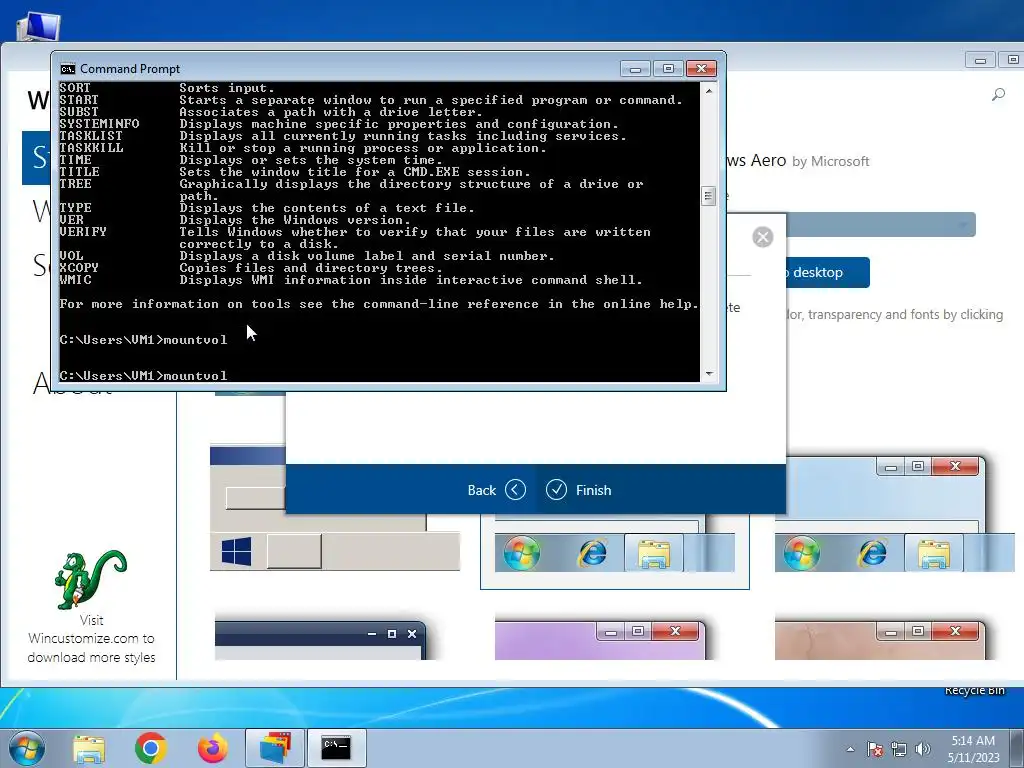1024x768 pixels.
Task: Visit Wincustomize.com gecko logo
Action: 91,579
